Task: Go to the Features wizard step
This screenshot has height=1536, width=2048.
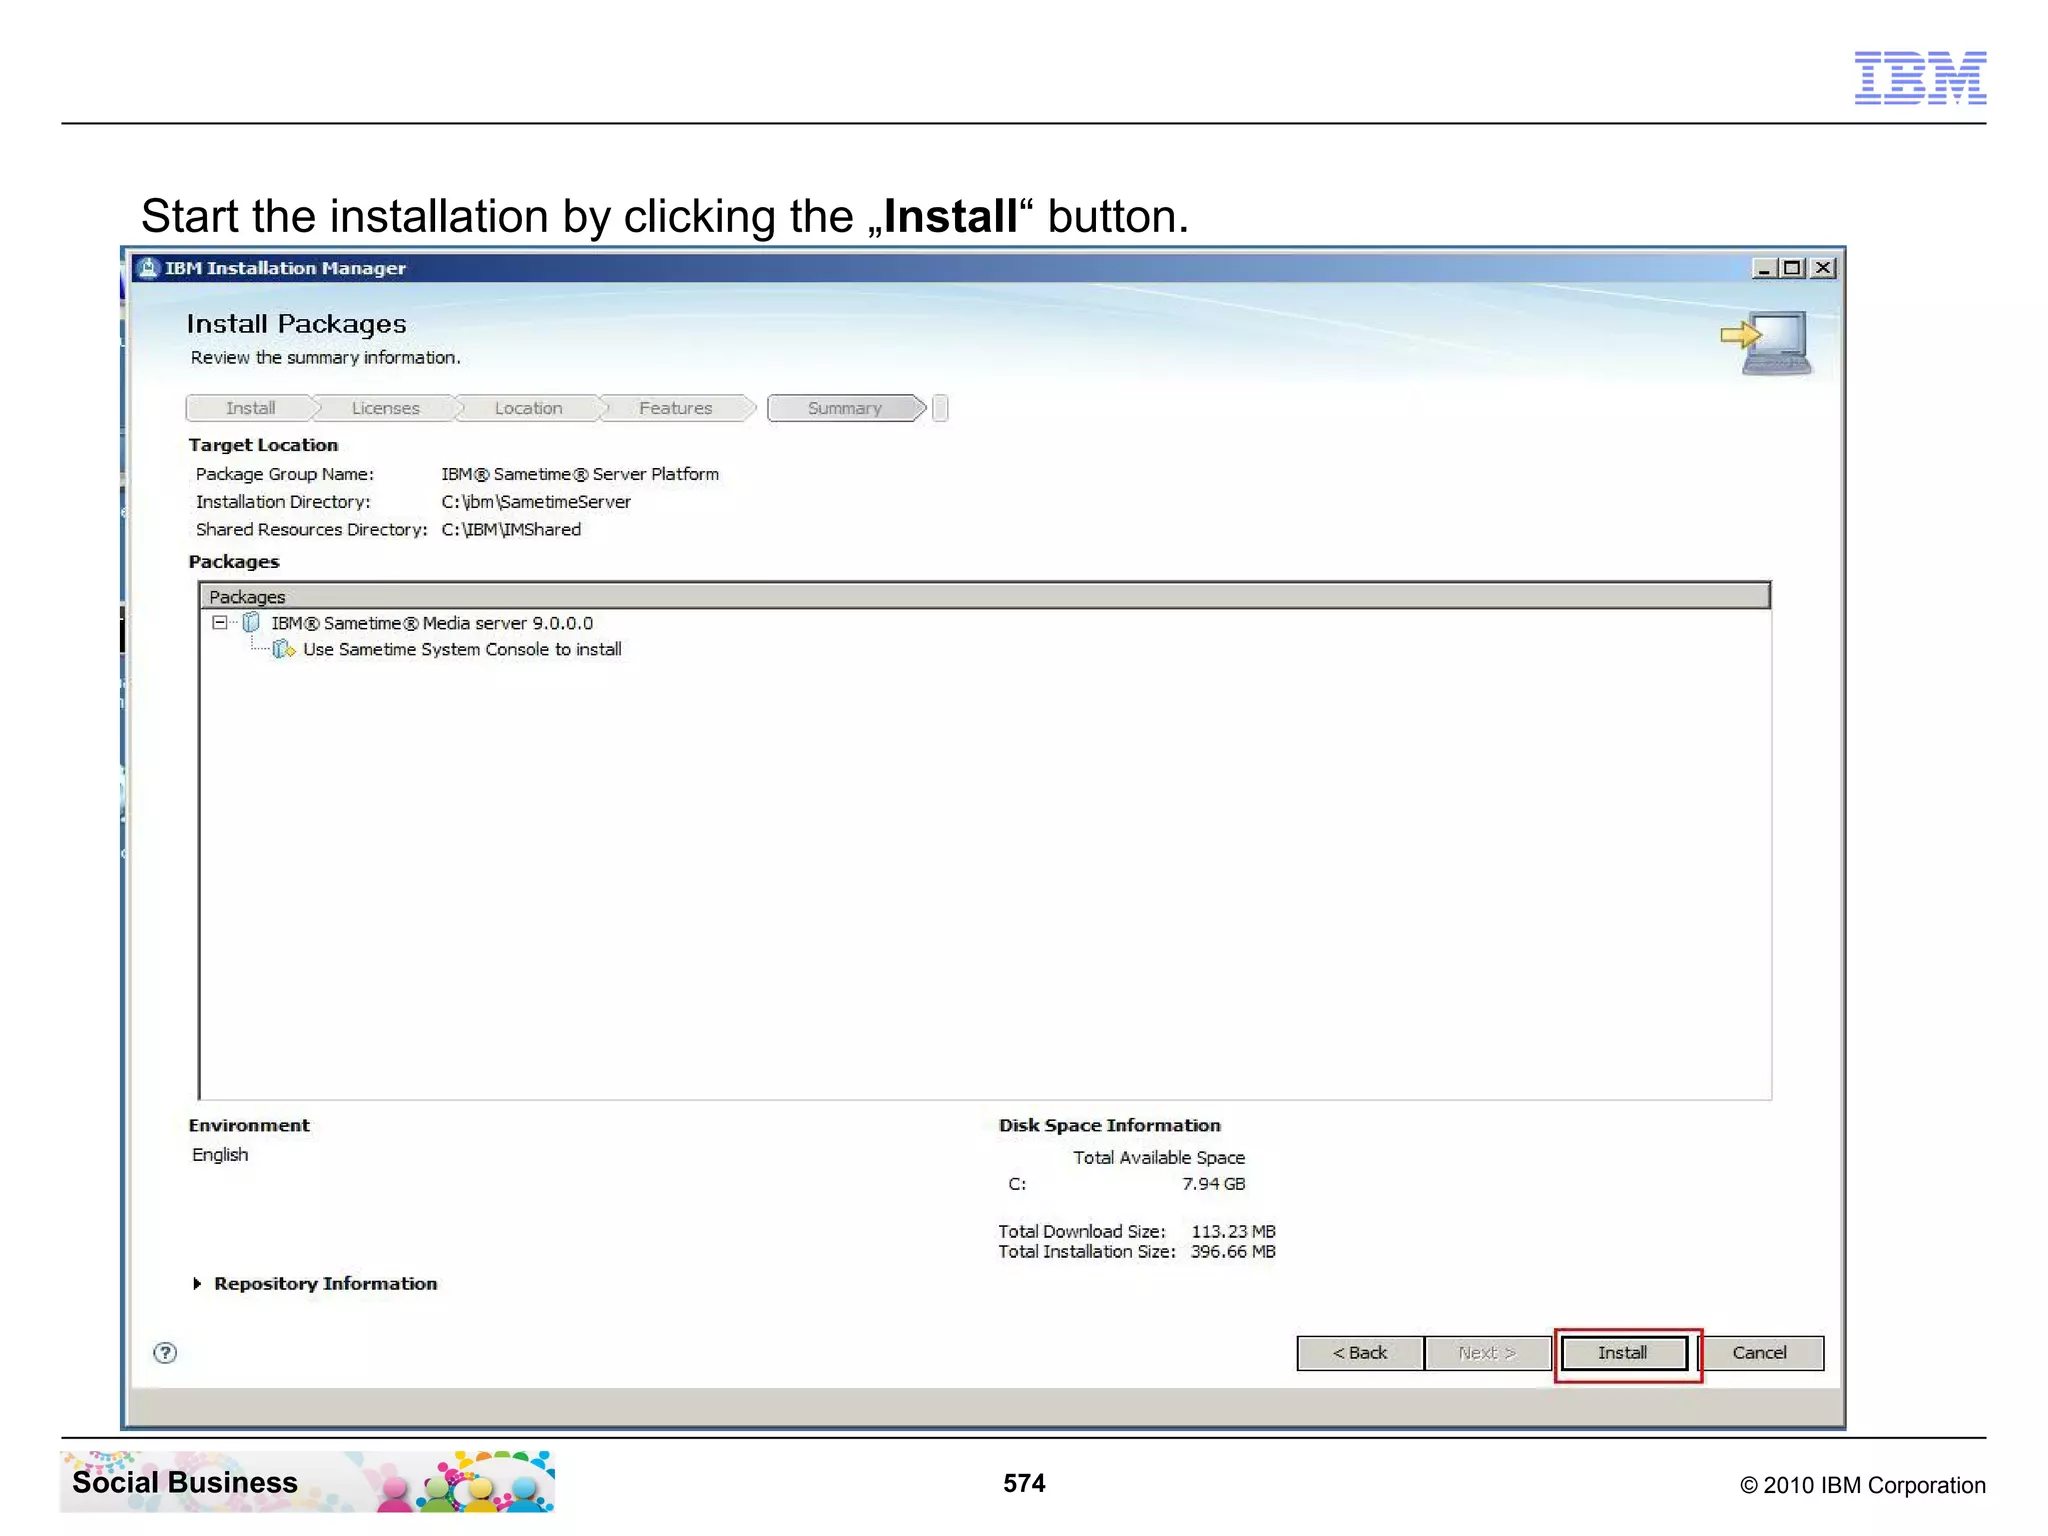Action: [x=675, y=408]
